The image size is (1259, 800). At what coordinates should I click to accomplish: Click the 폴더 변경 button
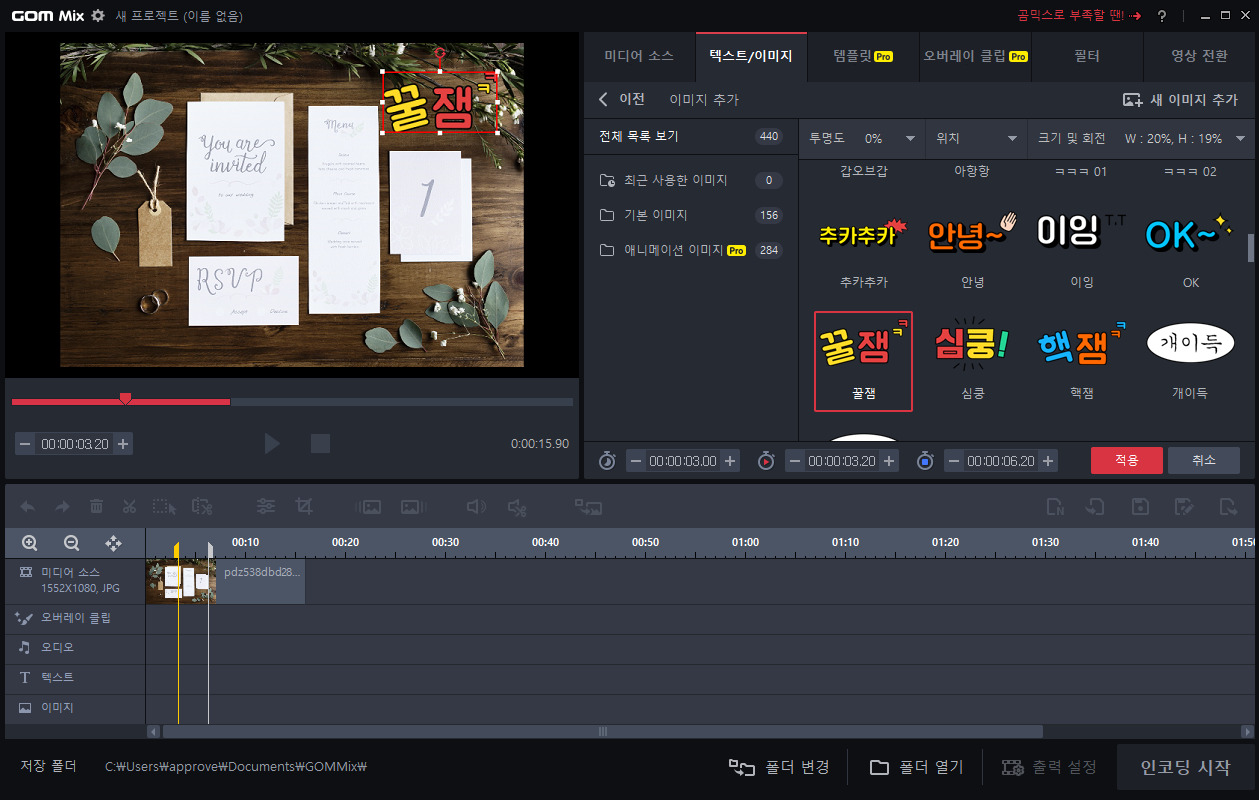click(779, 768)
